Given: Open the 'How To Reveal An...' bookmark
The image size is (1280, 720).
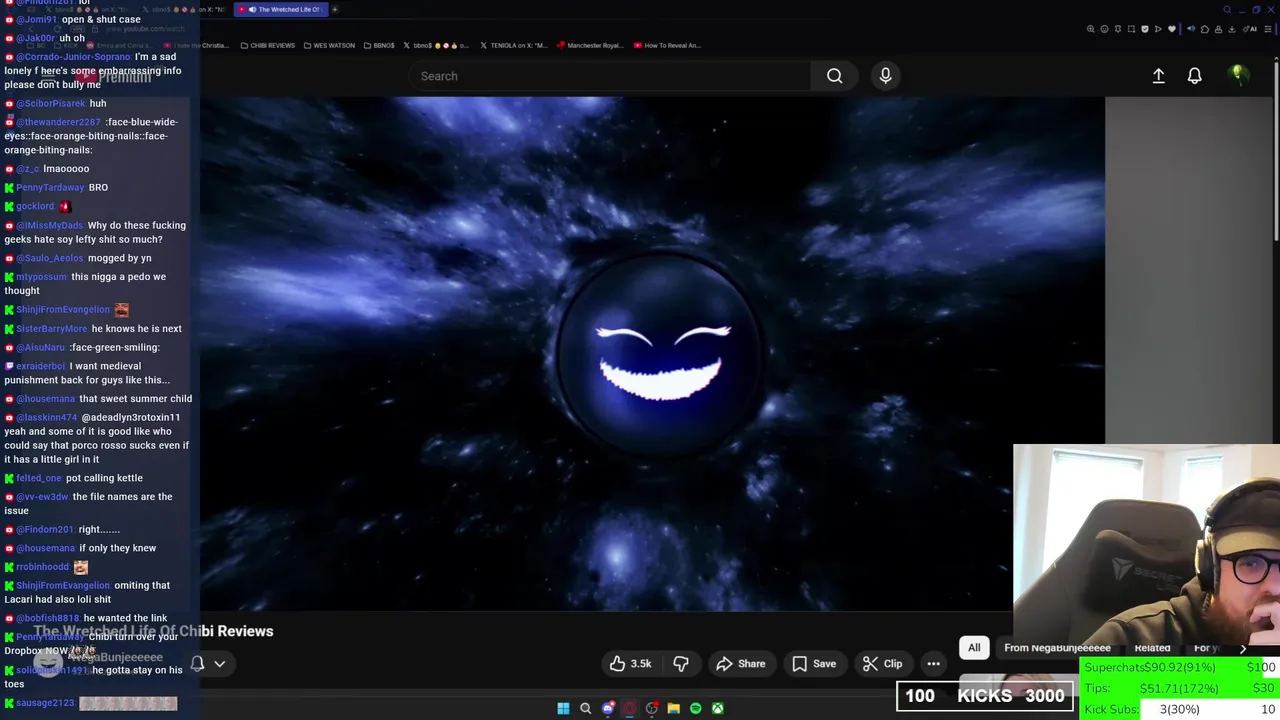Looking at the screenshot, I should pyautogui.click(x=668, y=45).
